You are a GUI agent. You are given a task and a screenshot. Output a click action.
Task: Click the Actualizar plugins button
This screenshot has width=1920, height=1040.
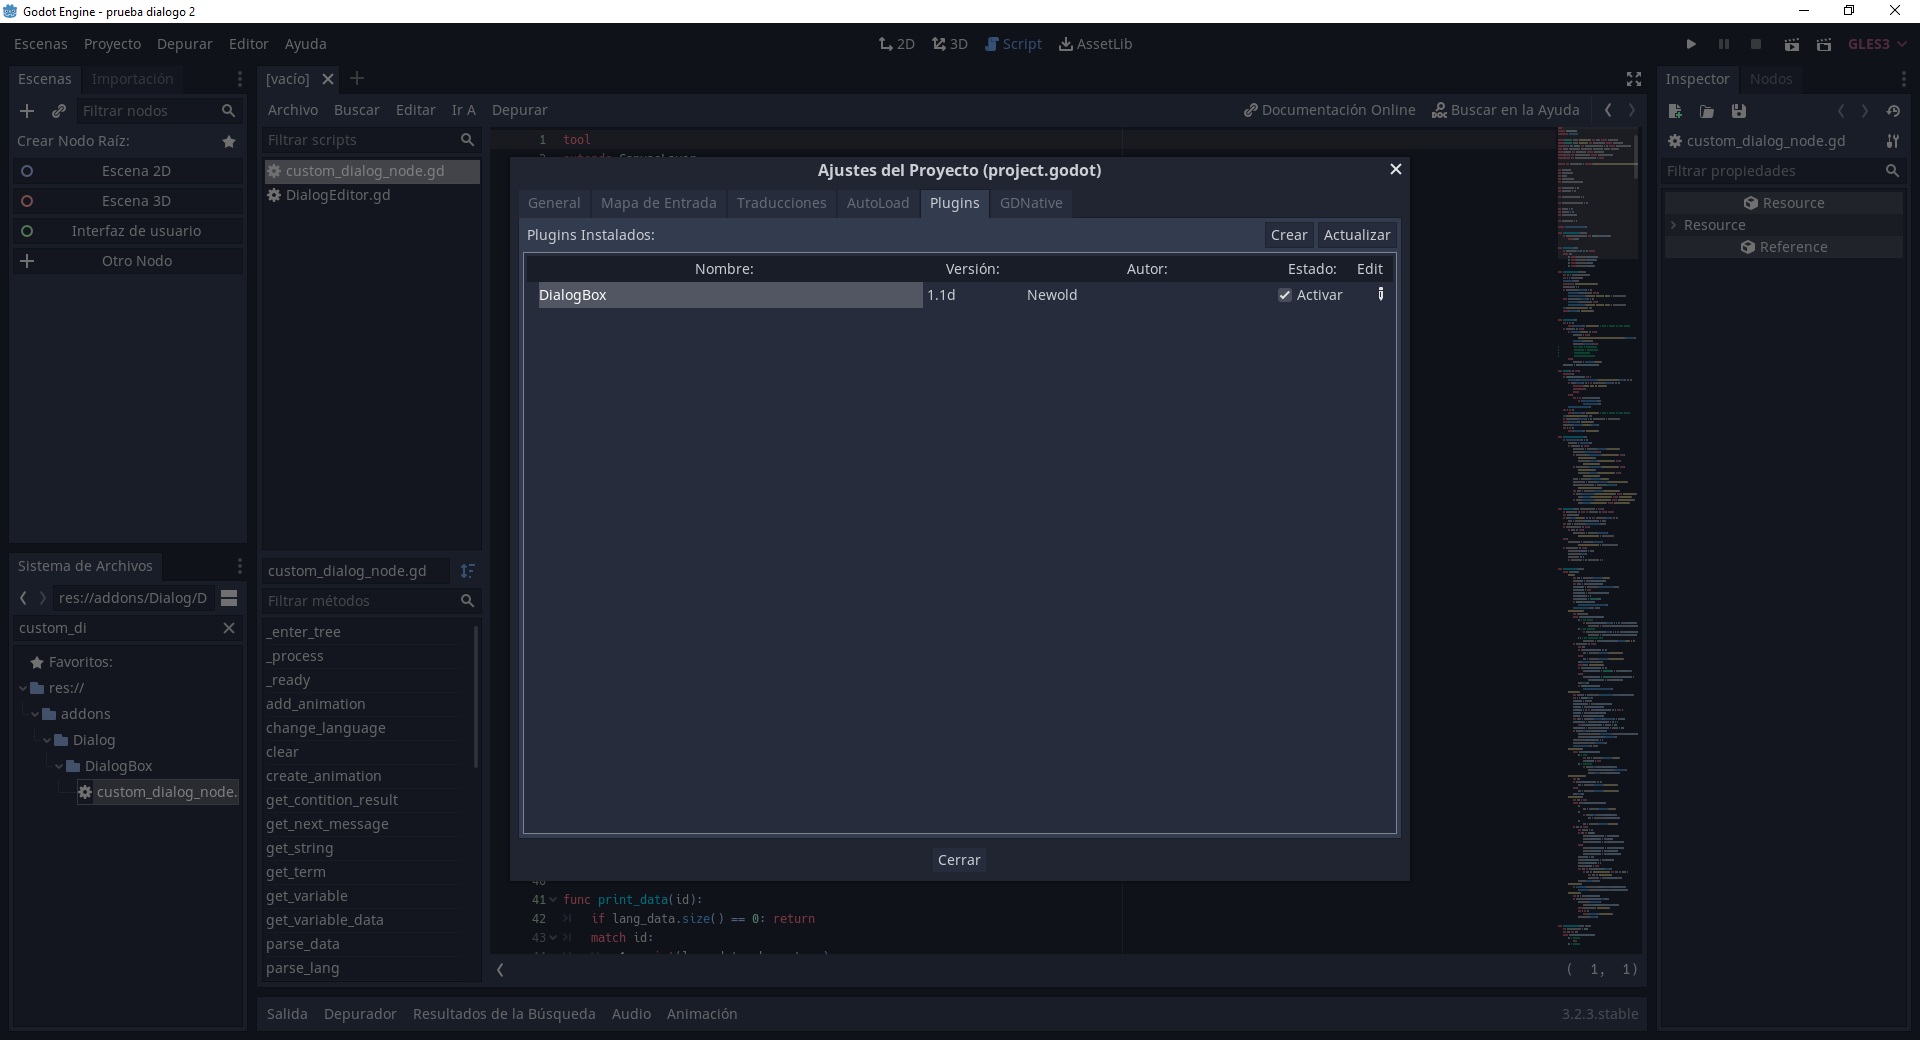coord(1357,235)
